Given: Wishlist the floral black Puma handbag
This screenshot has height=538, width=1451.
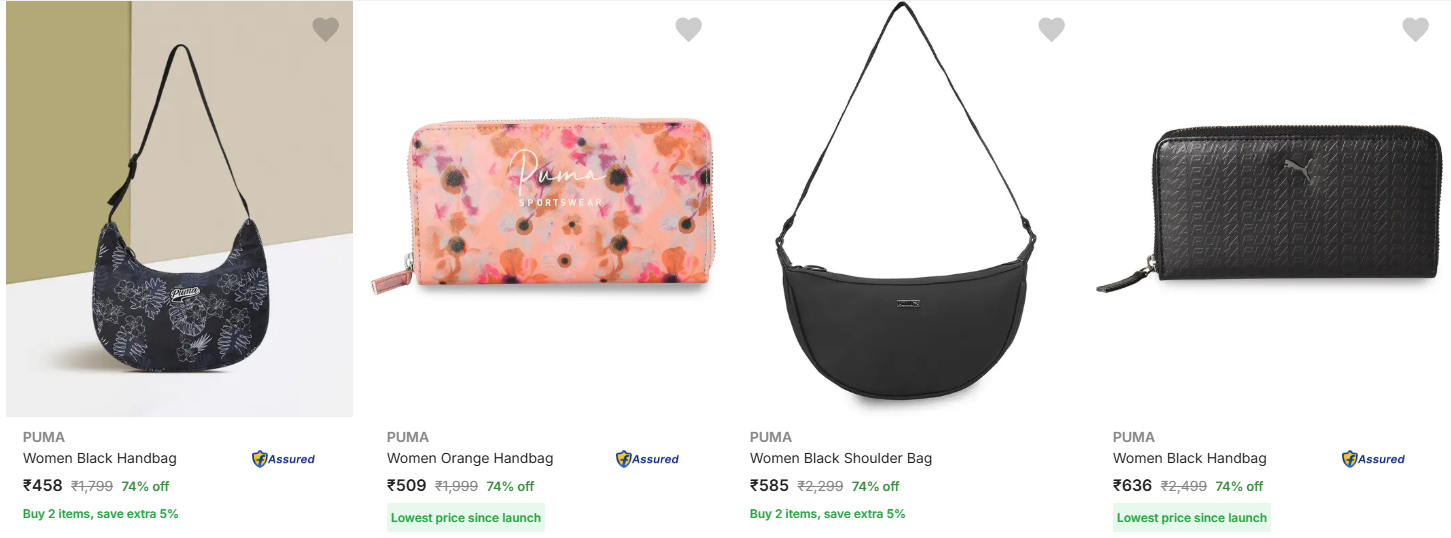Looking at the screenshot, I should click(x=326, y=30).
